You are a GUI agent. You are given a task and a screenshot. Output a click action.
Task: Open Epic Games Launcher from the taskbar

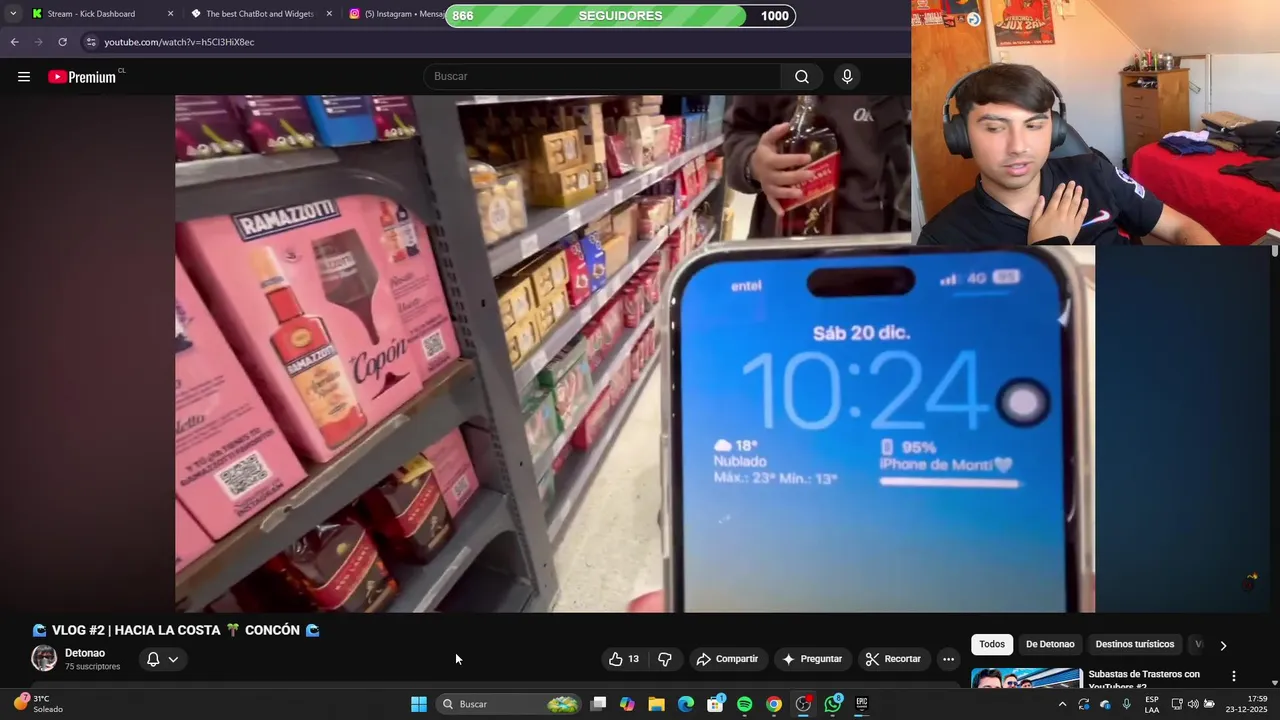(x=862, y=704)
